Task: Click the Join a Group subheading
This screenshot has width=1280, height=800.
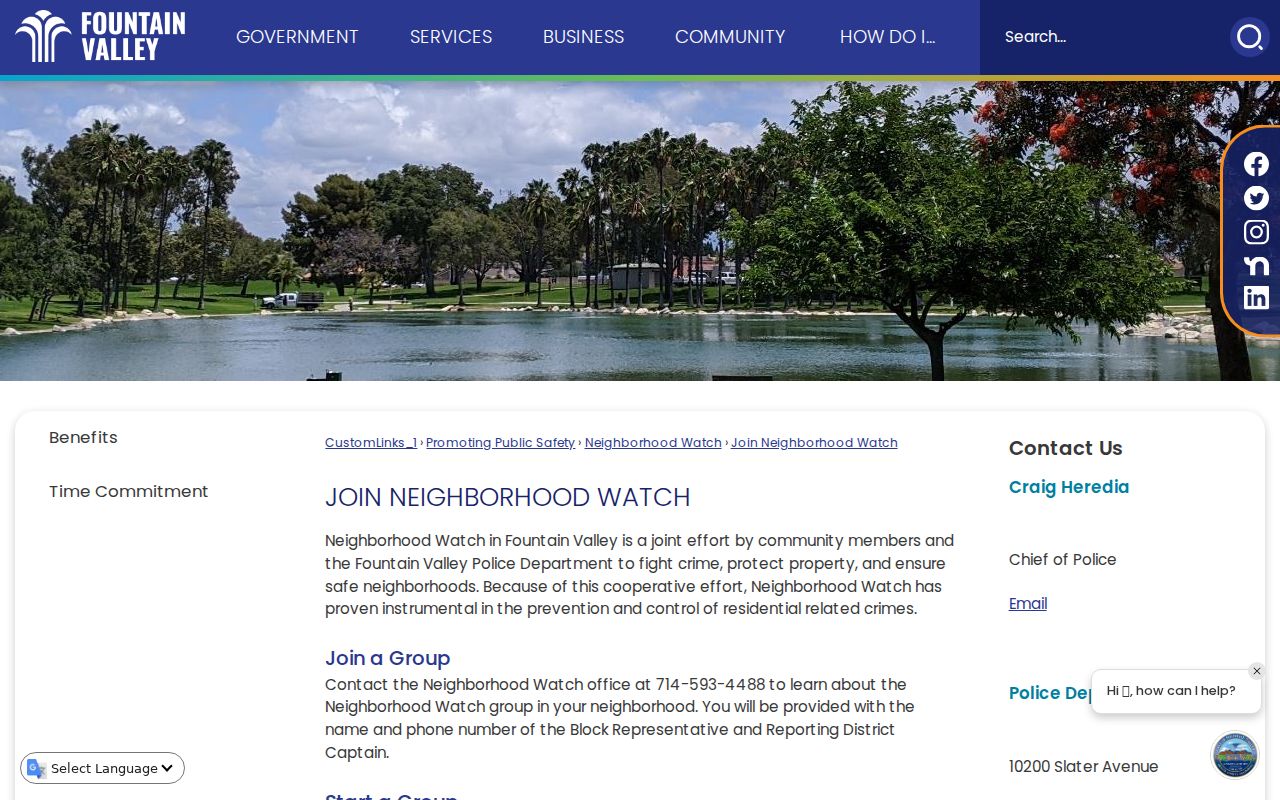Action: [388, 658]
